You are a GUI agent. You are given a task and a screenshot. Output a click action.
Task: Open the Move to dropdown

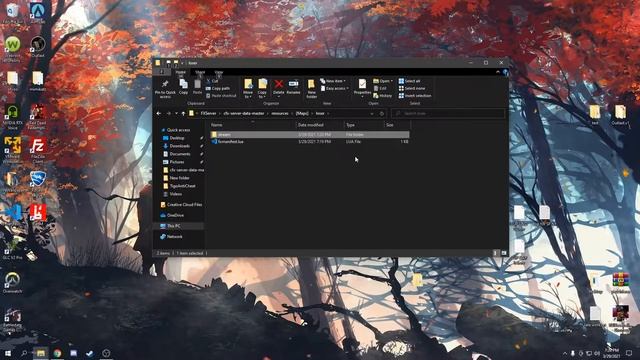click(248, 89)
